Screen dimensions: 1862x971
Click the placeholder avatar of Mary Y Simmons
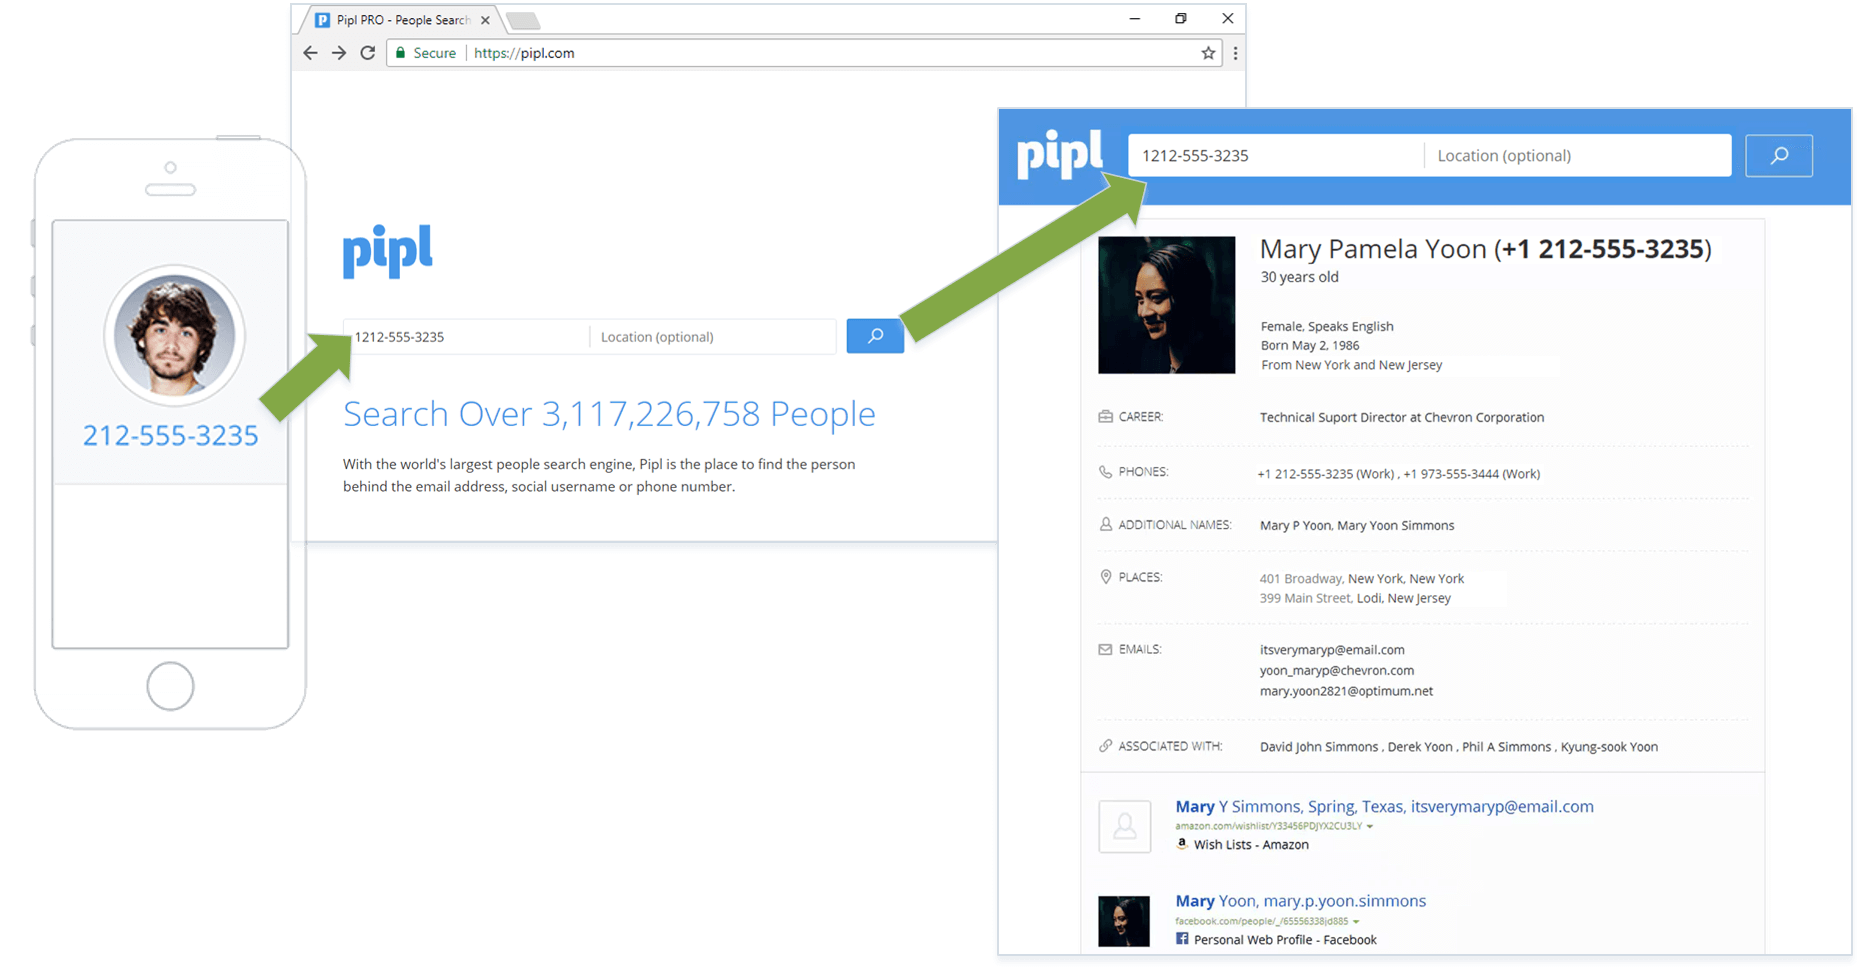pos(1124,826)
